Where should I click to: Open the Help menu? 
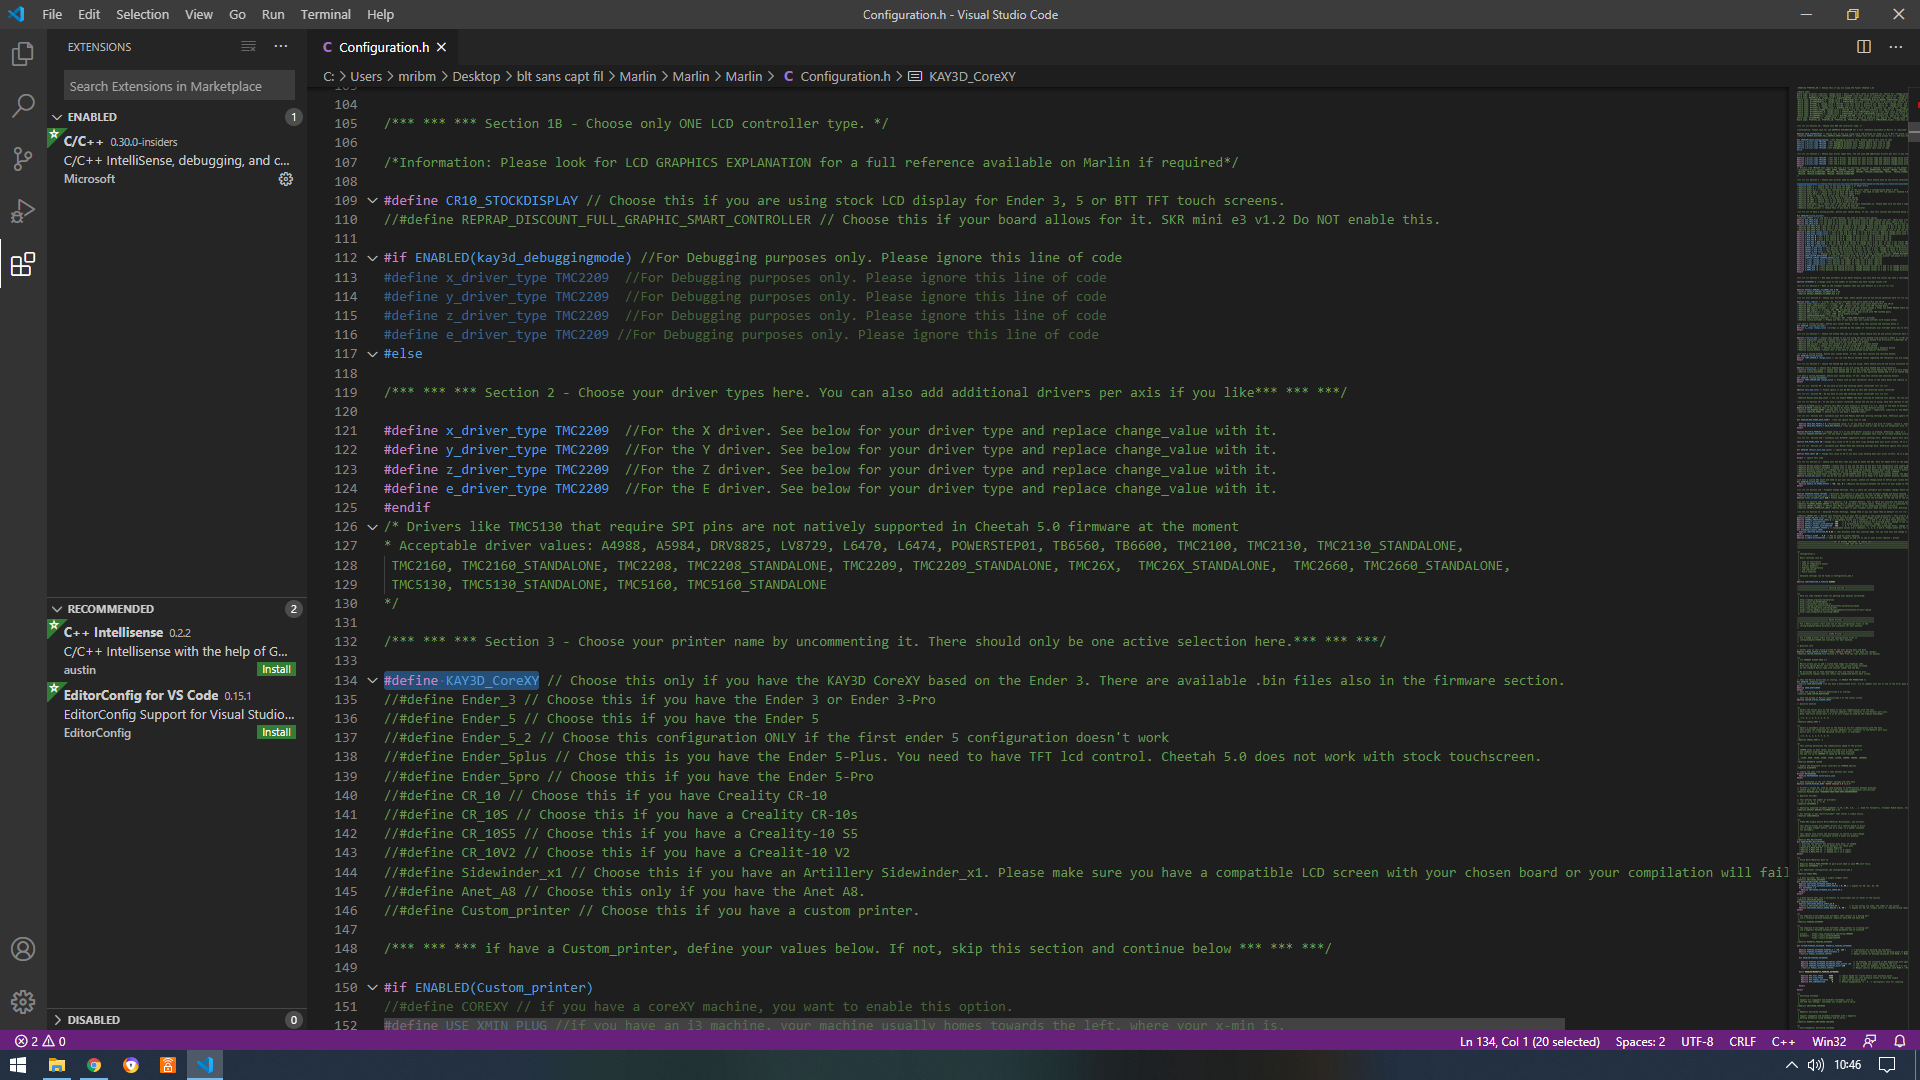[x=380, y=14]
